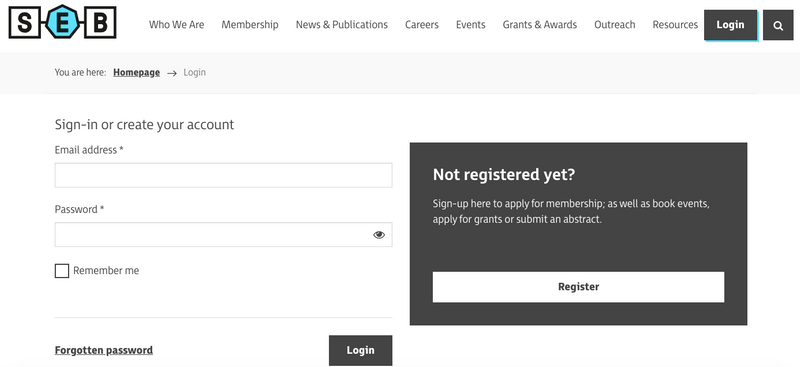Focus the Password input field
This screenshot has height=367, width=800.
pyautogui.click(x=223, y=234)
